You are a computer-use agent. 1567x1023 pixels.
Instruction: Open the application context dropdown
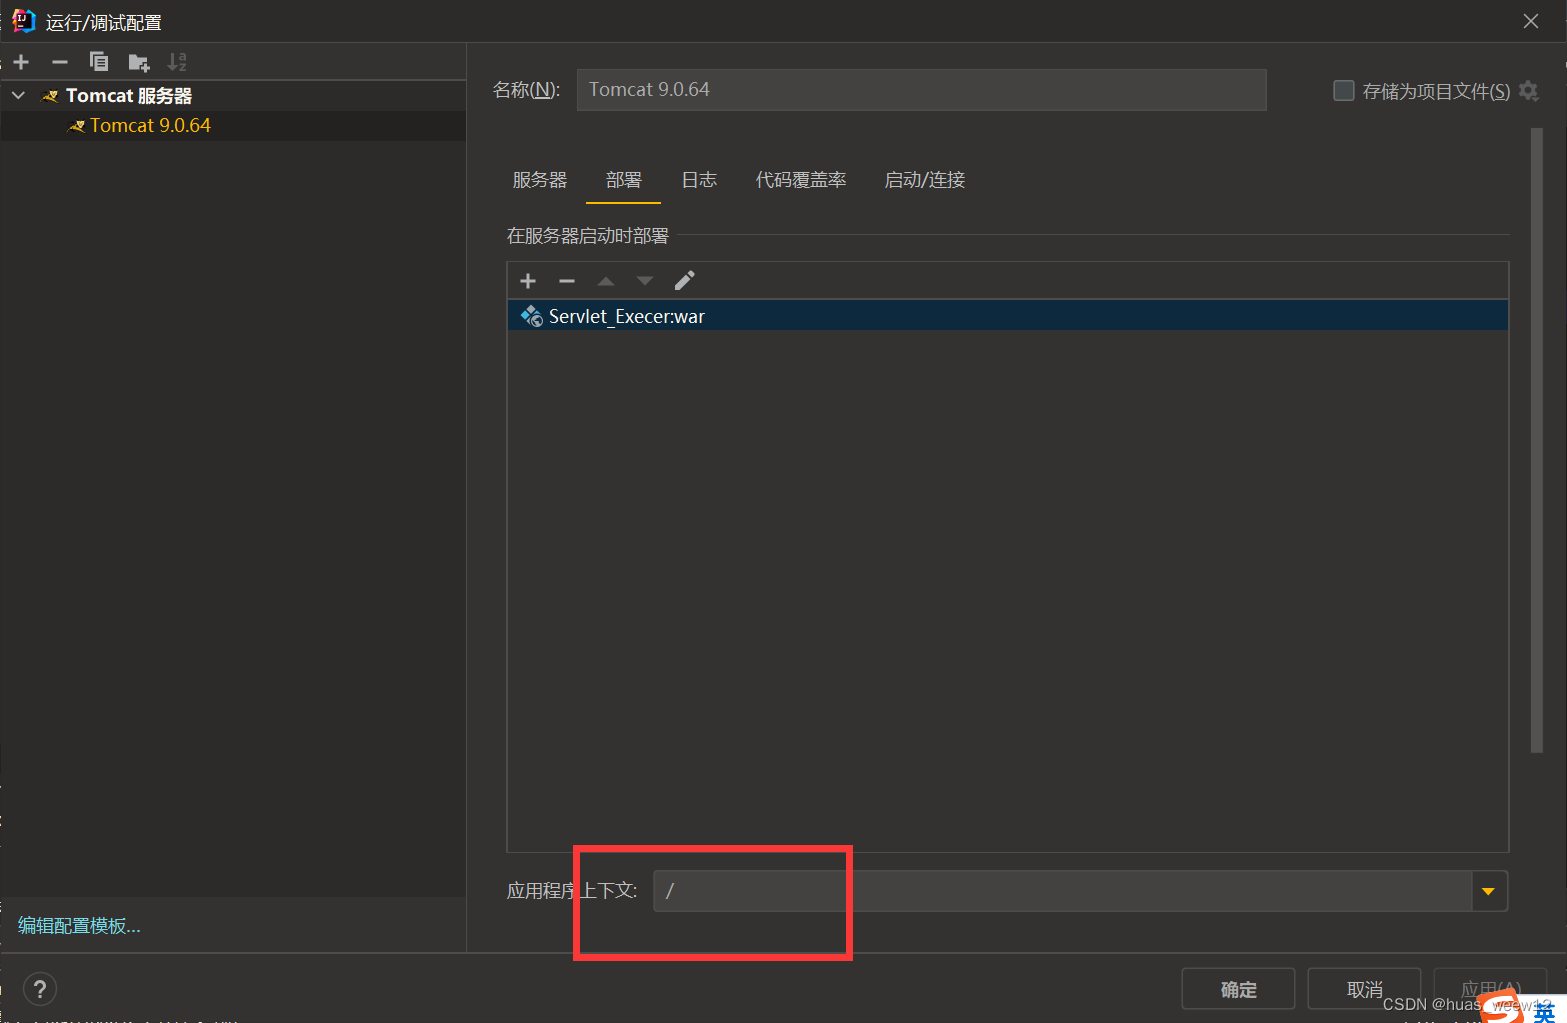[x=1488, y=891]
